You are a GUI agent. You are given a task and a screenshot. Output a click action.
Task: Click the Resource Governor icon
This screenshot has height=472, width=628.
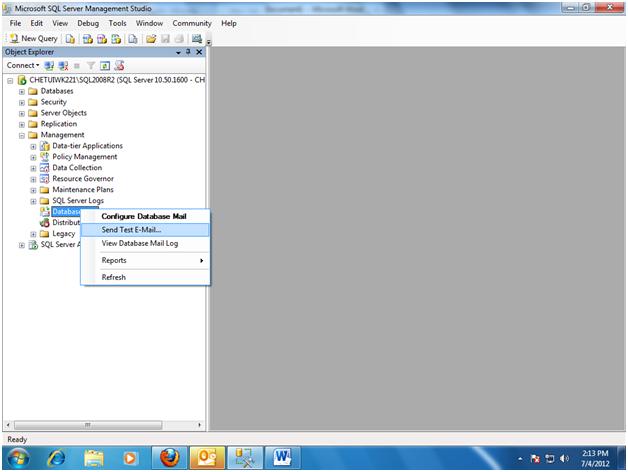click(x=45, y=179)
